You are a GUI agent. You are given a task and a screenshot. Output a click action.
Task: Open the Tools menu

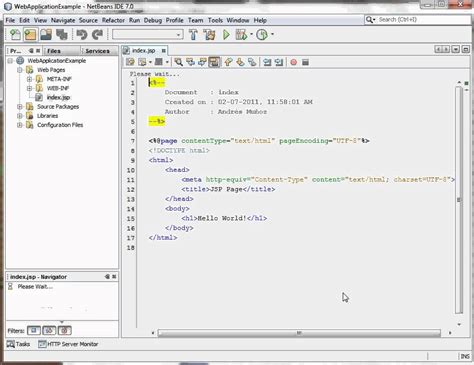click(215, 20)
